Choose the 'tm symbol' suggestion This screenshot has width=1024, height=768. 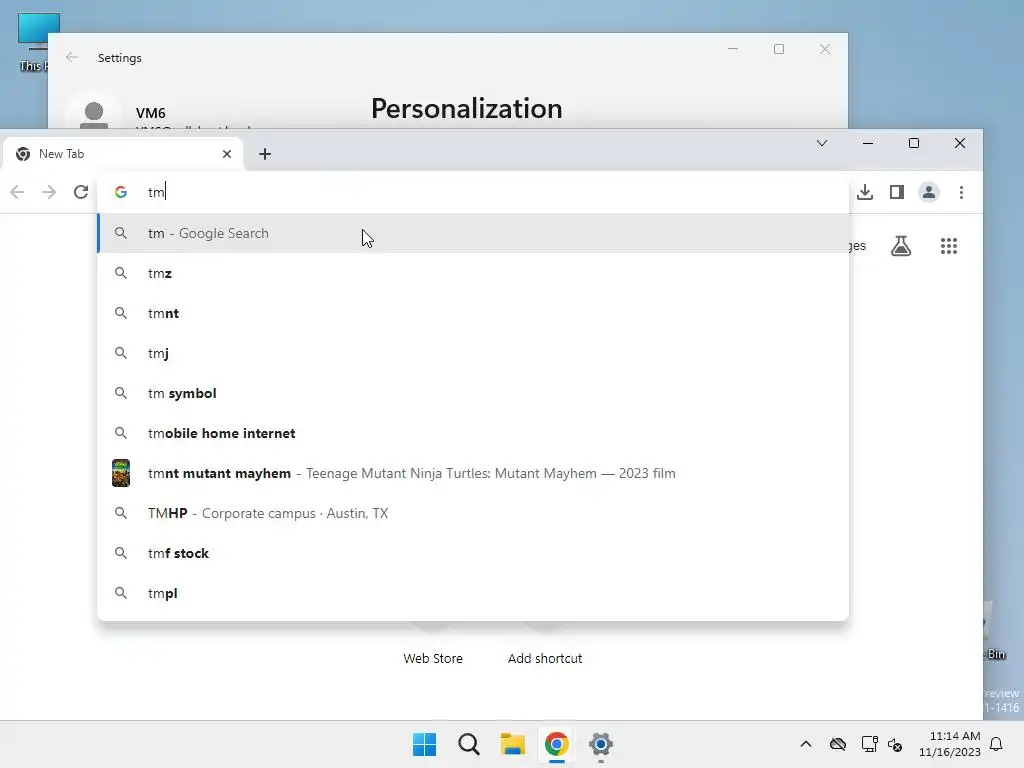(473, 393)
